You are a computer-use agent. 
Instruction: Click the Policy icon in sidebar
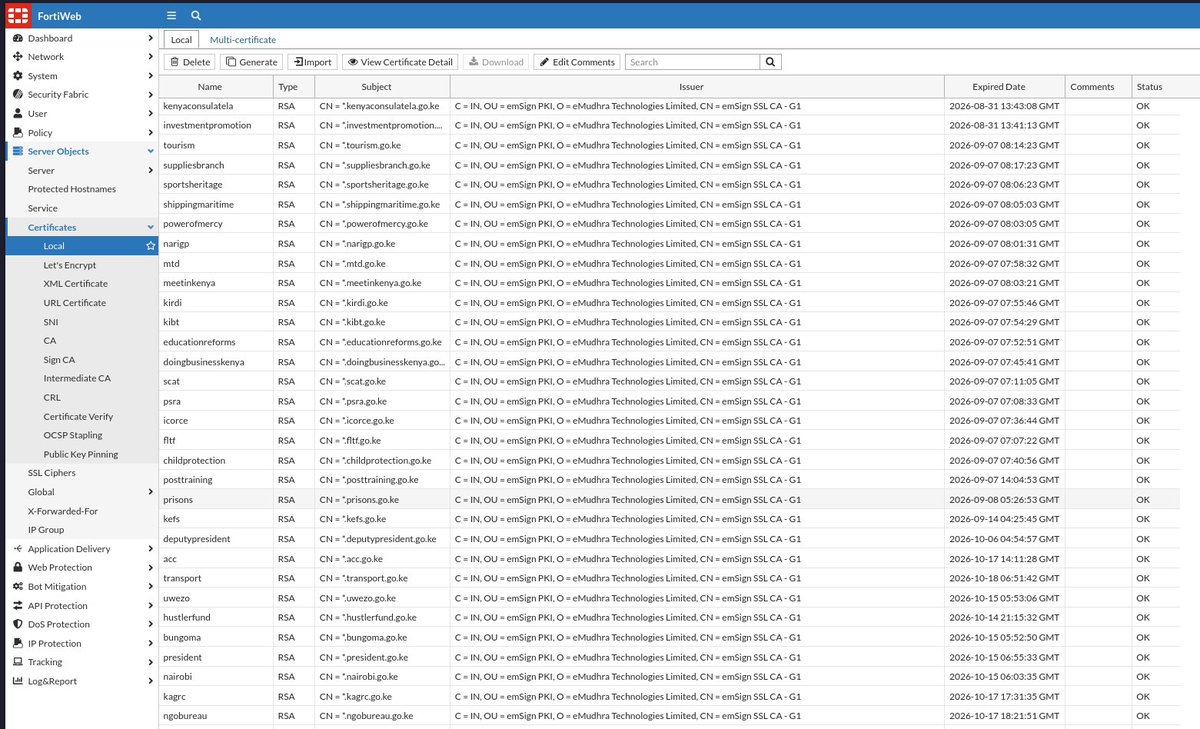[18, 133]
